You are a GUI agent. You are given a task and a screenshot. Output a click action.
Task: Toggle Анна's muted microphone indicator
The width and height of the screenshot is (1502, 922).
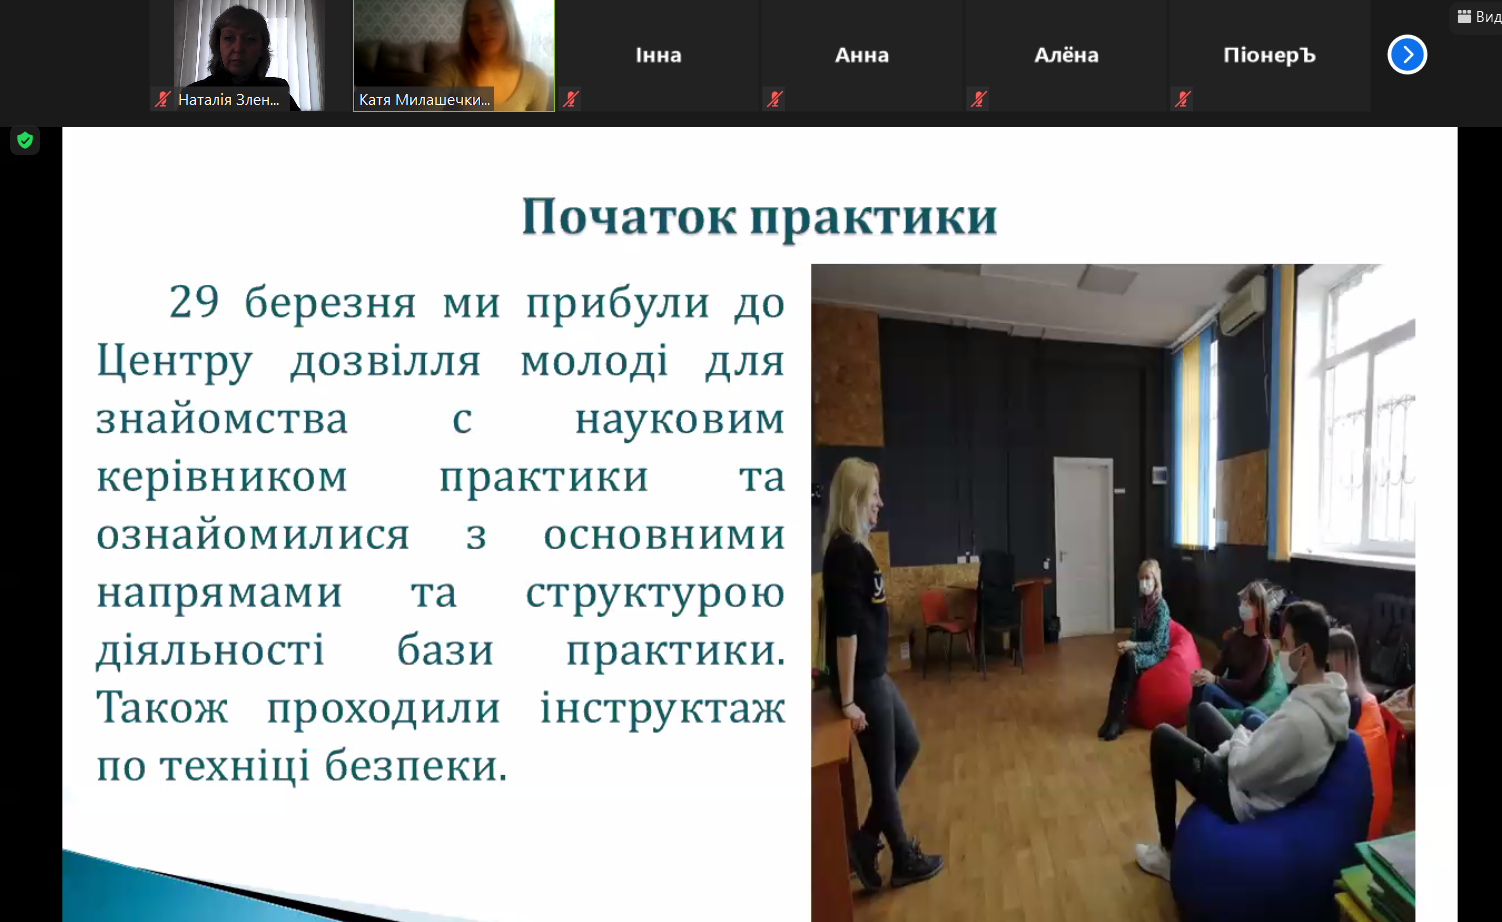tap(775, 99)
